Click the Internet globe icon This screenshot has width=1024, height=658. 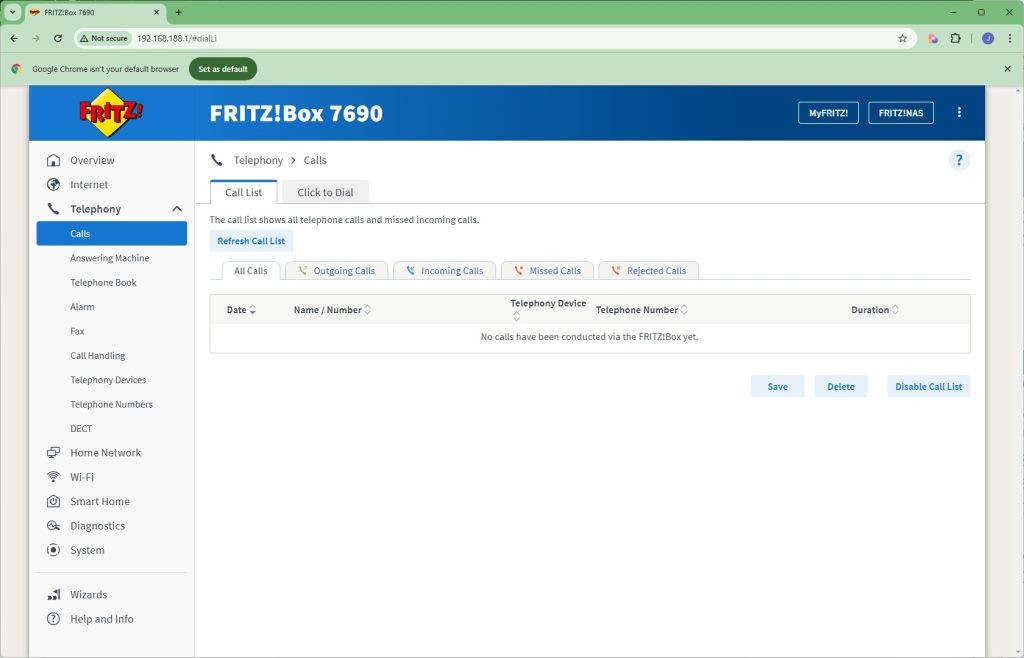54,185
